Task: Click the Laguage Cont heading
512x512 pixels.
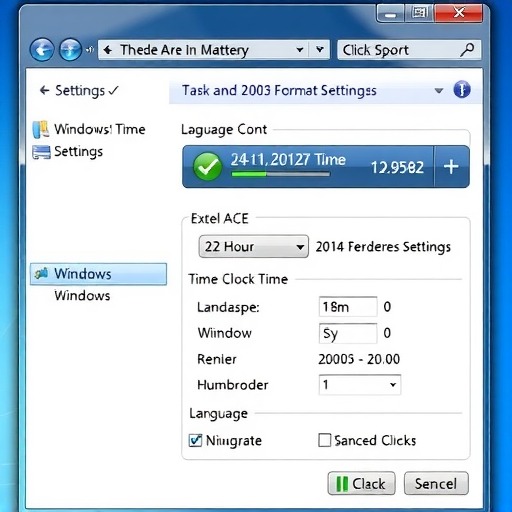Action: [224, 130]
